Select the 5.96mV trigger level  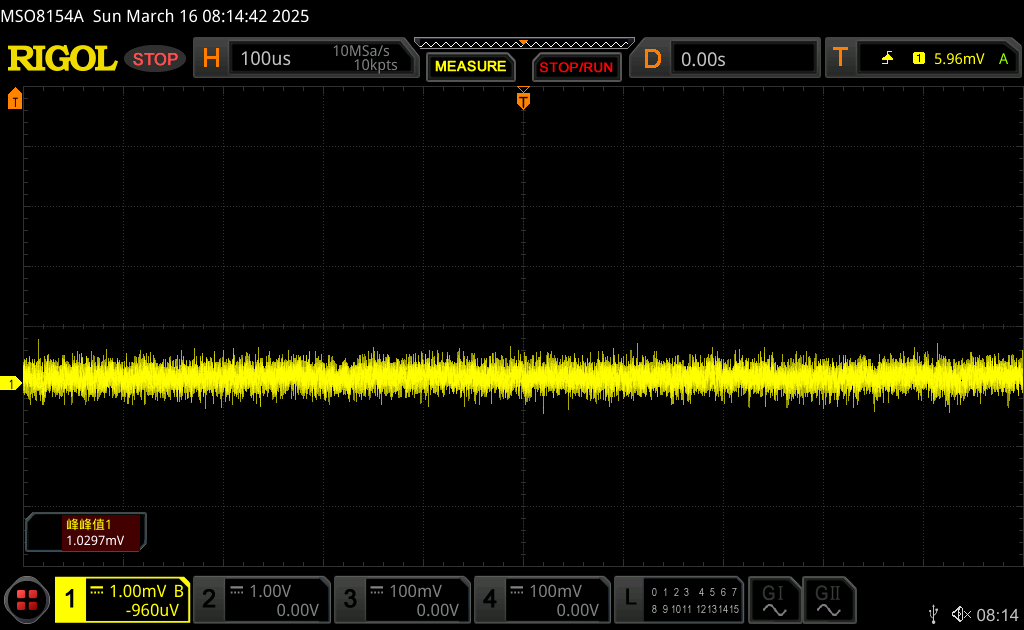pyautogui.click(x=959, y=59)
